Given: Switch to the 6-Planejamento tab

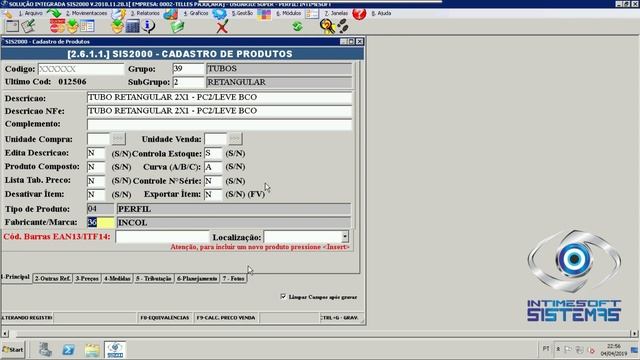Looking at the screenshot, I should pos(197,278).
